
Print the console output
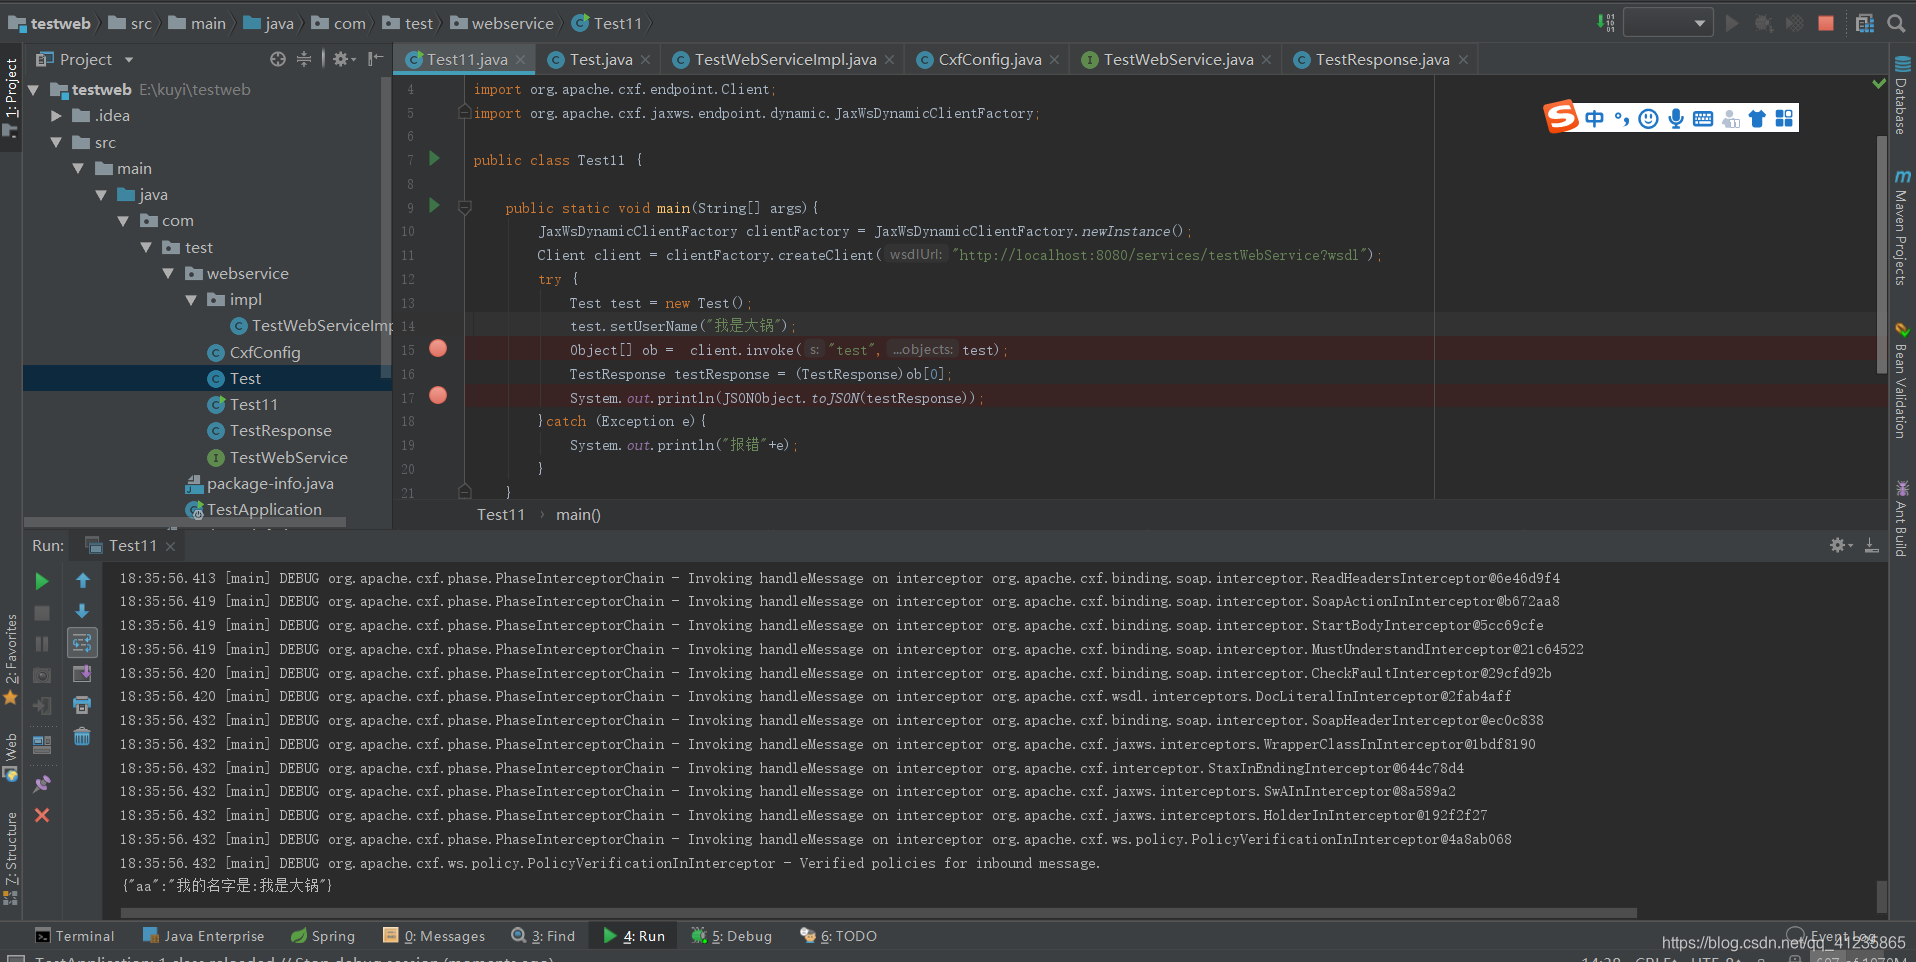click(x=82, y=706)
